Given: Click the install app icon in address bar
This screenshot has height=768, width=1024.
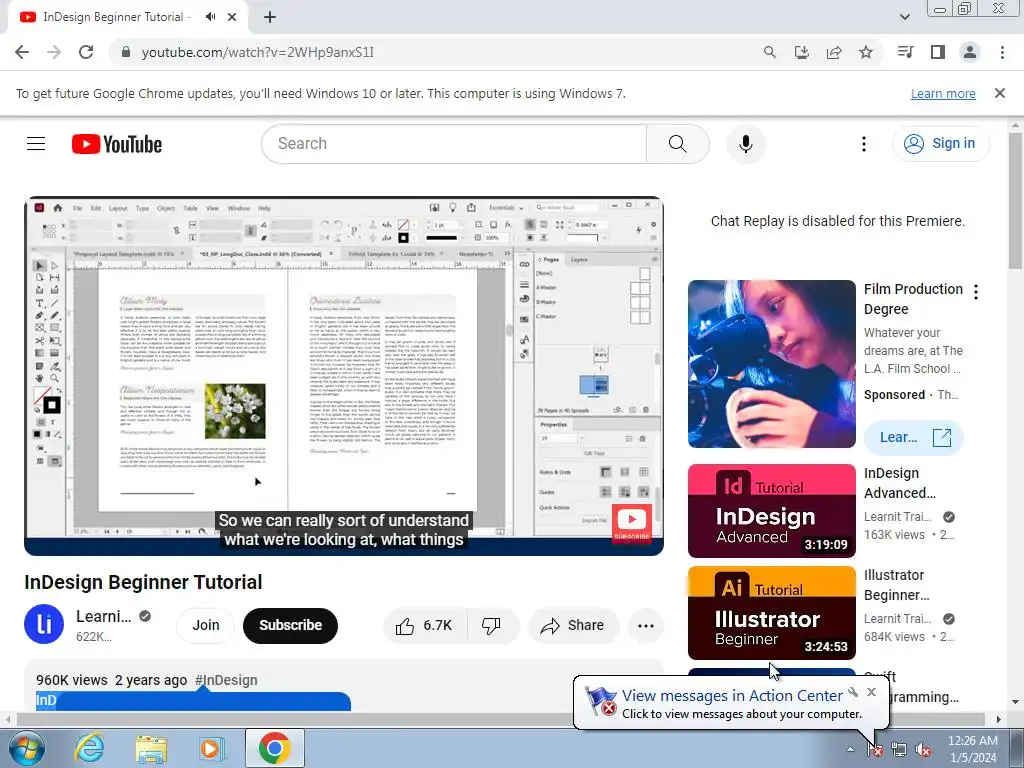Looking at the screenshot, I should click(801, 52).
